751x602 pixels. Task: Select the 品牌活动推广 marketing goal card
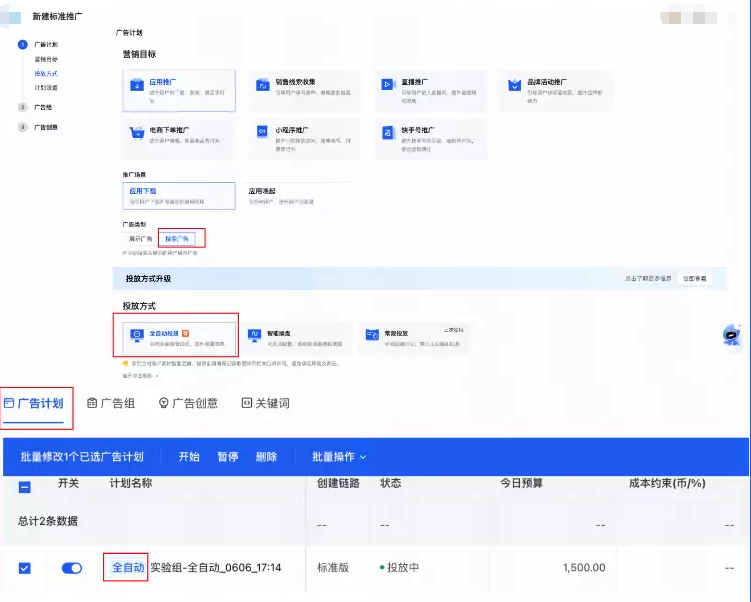click(x=556, y=91)
